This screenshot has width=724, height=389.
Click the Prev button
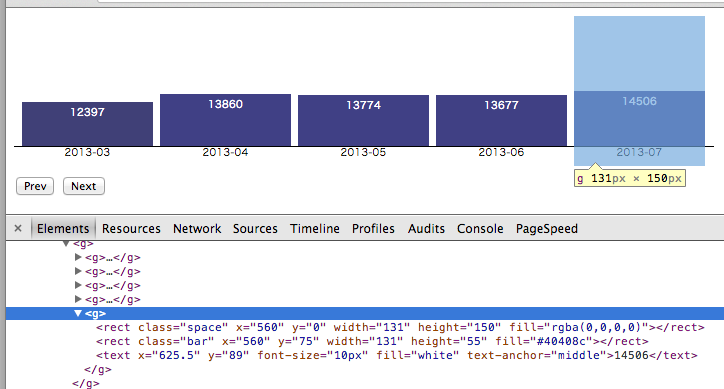(35, 186)
